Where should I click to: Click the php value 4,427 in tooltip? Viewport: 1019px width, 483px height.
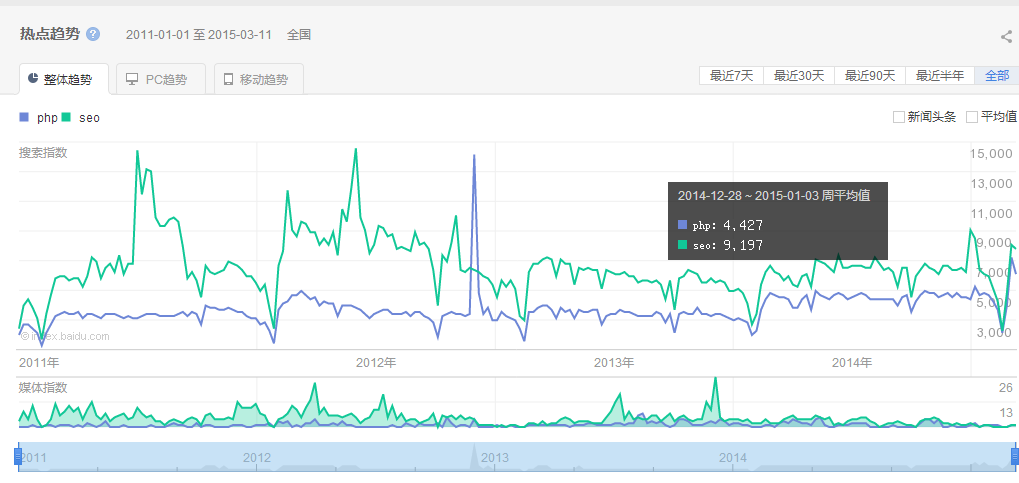pyautogui.click(x=742, y=226)
